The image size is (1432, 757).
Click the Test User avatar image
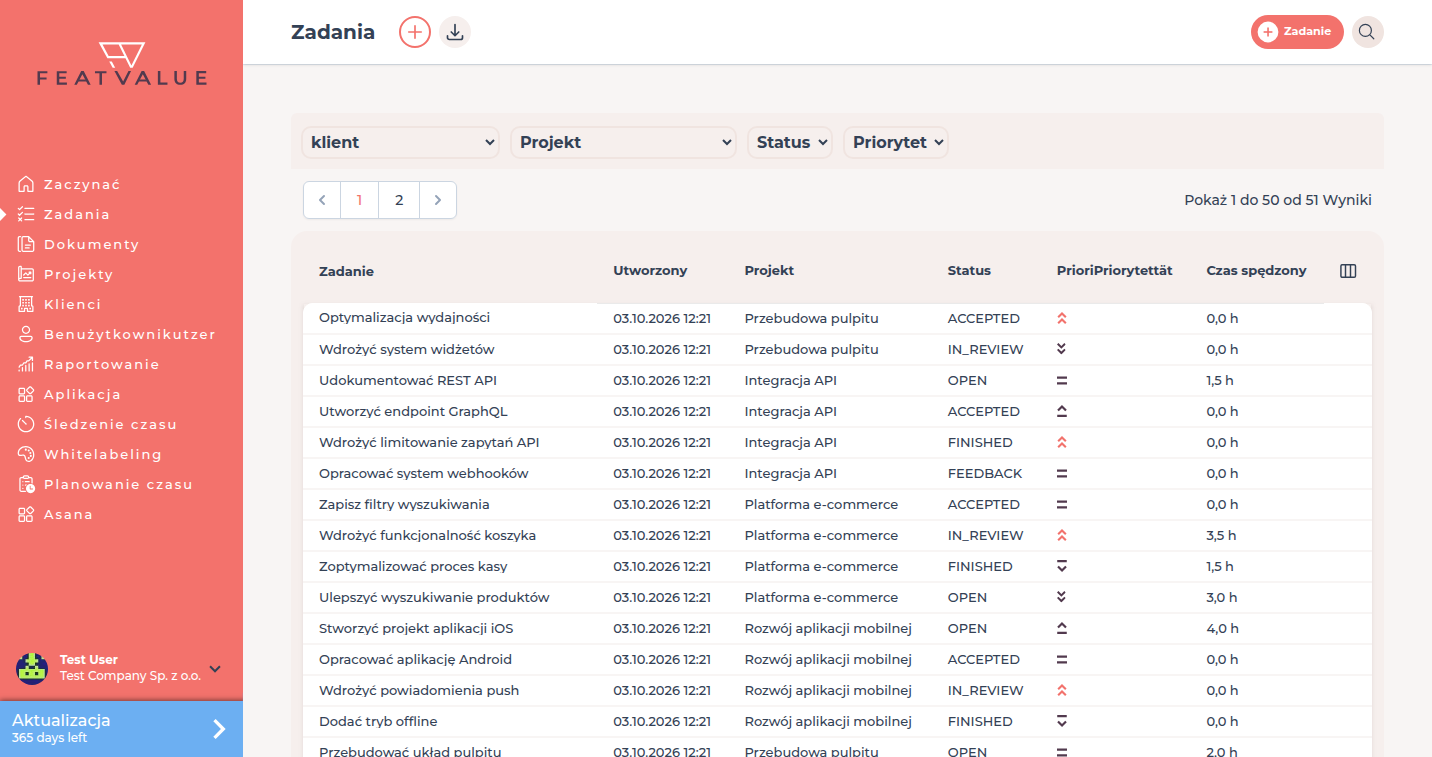[x=32, y=668]
